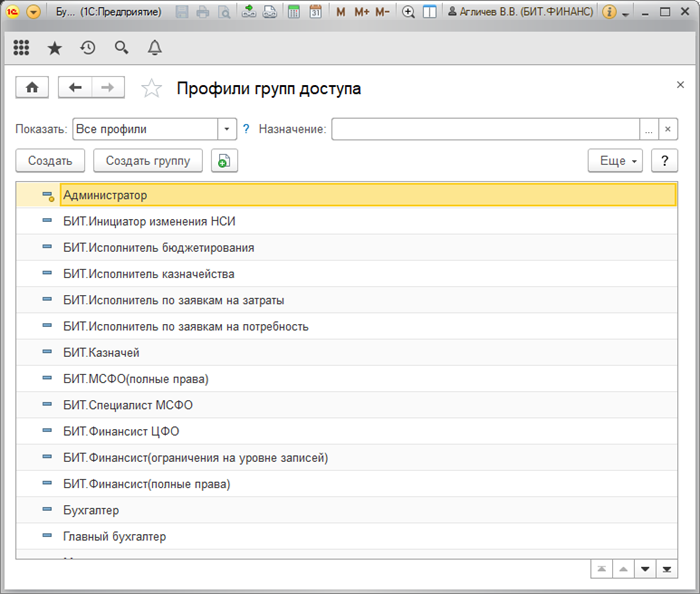
Task: Go to the Home page button
Action: coord(32,88)
